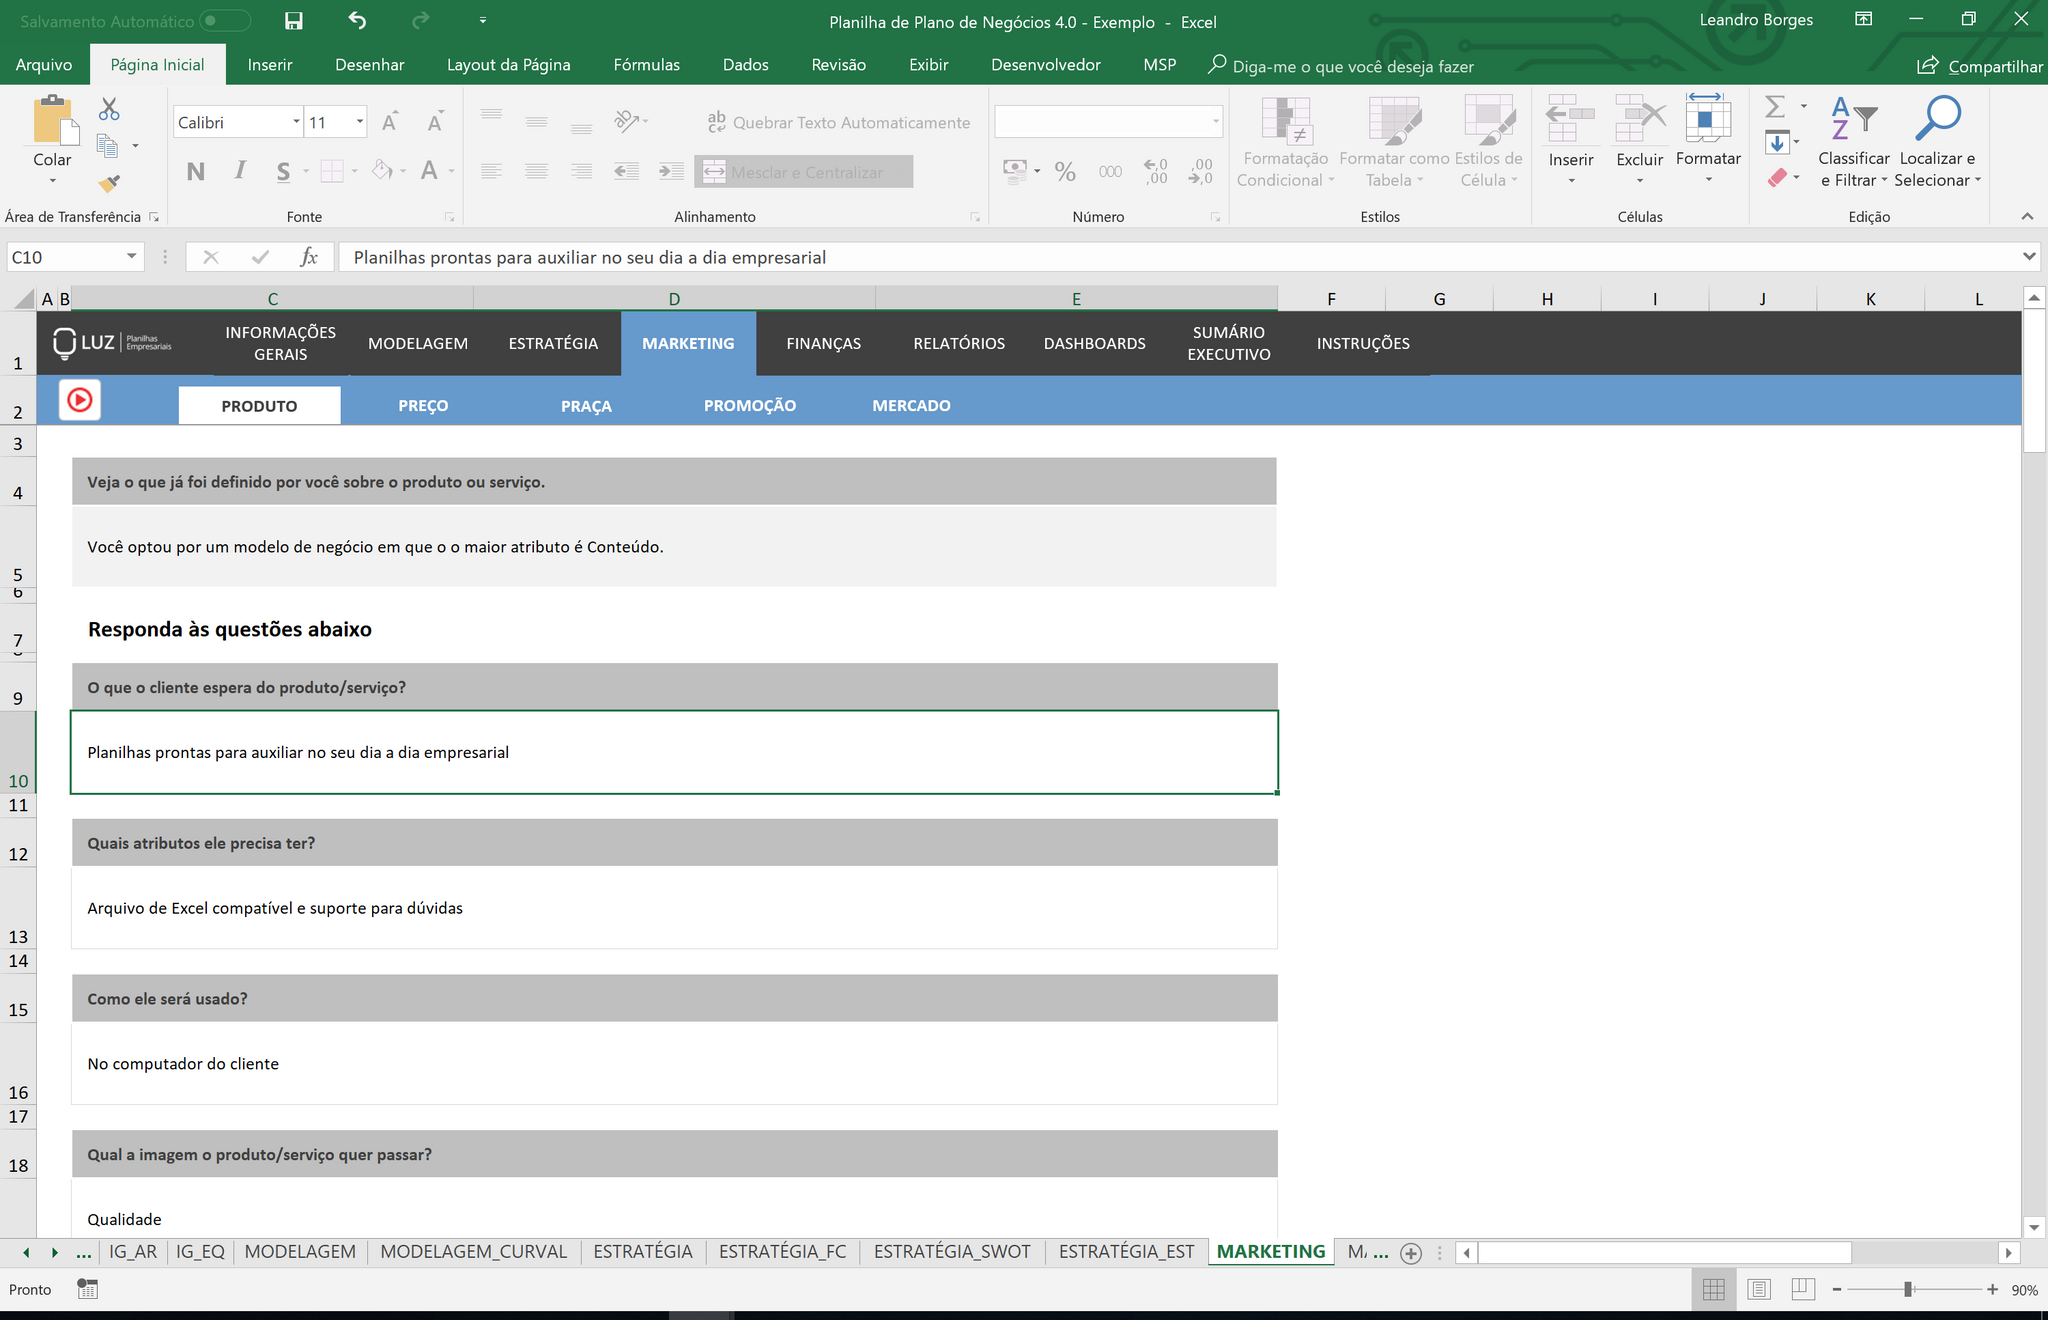2048x1320 pixels.
Task: Apply thousands separator (000) format
Action: (1110, 172)
